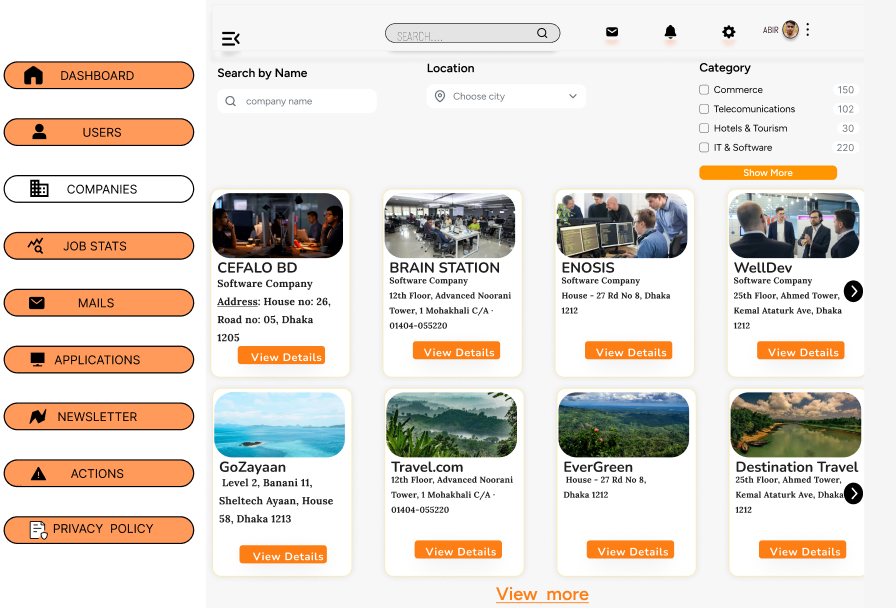
Task: Click the warning triangle icon on Actions
Action: [x=38, y=473]
